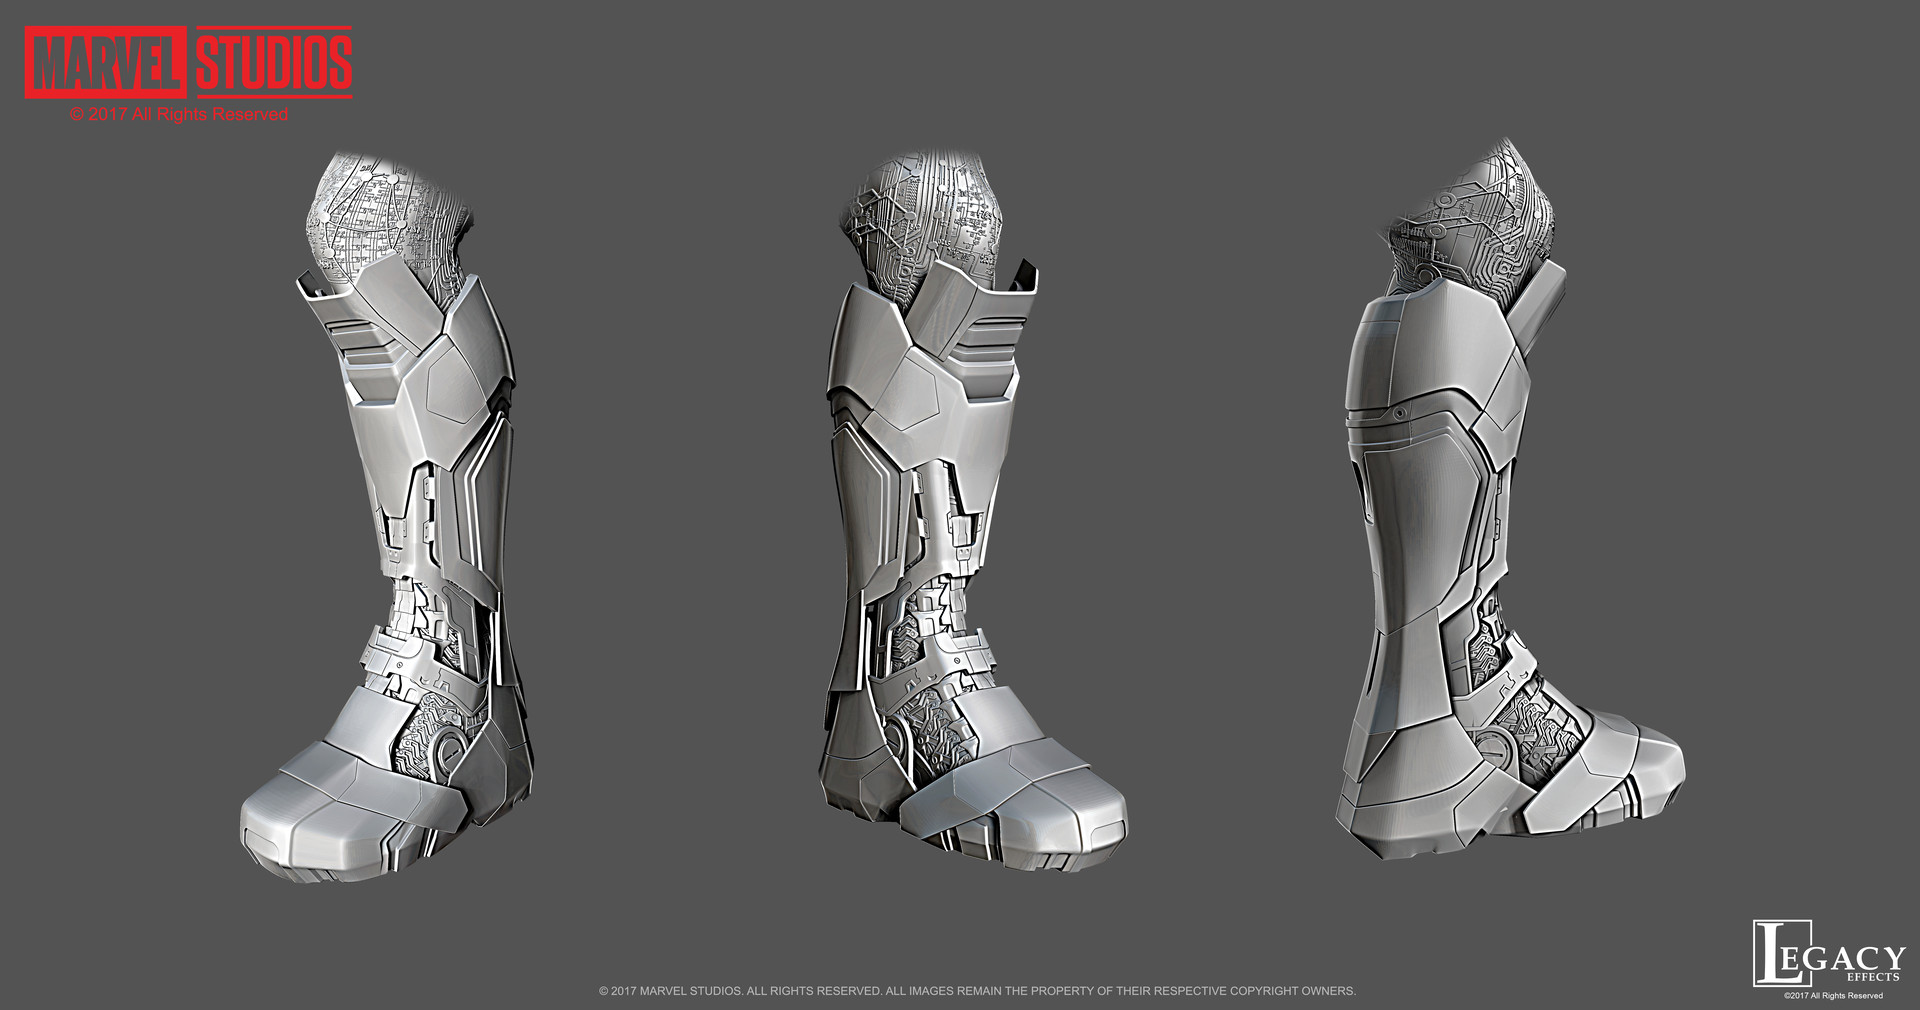Click the © 2017 All Rights Reserved text
The image size is (1920, 1010).
coord(180,115)
